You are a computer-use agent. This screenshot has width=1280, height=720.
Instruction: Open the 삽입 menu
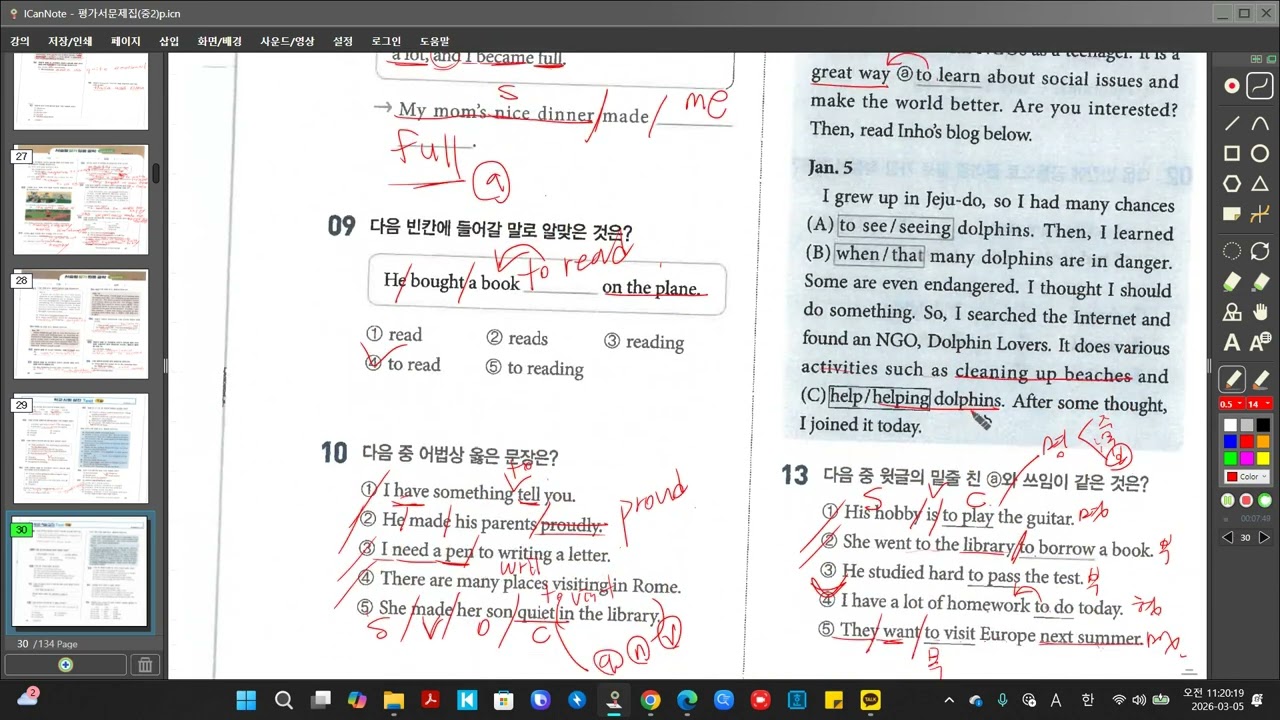(x=169, y=41)
